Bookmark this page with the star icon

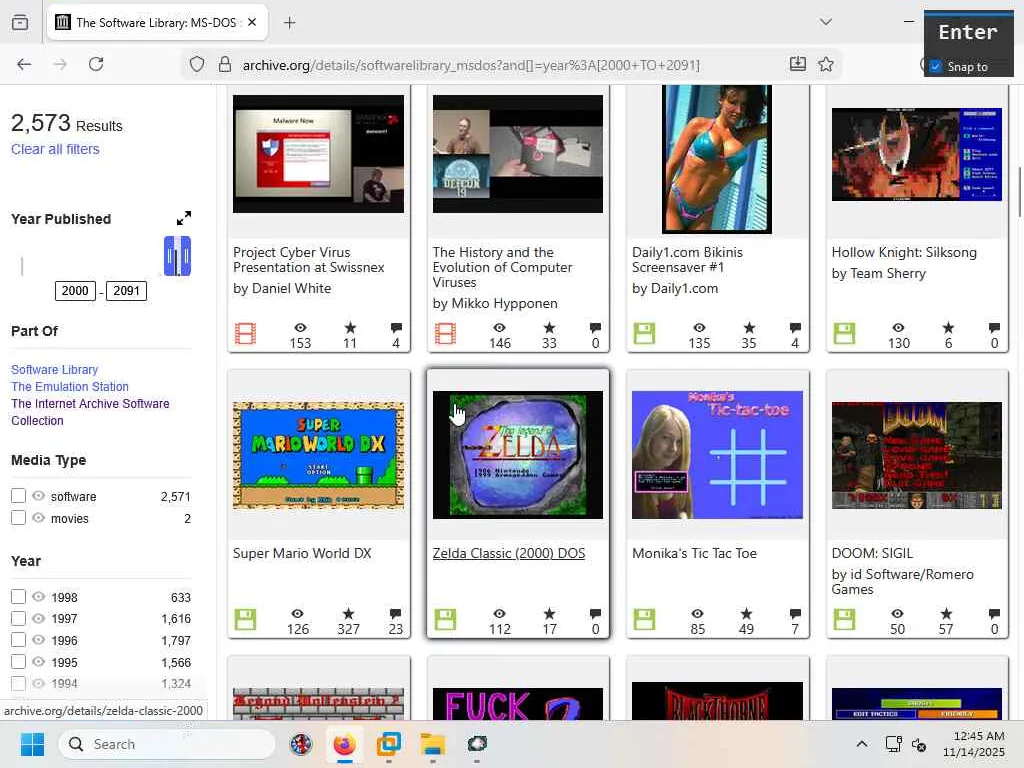click(x=825, y=64)
